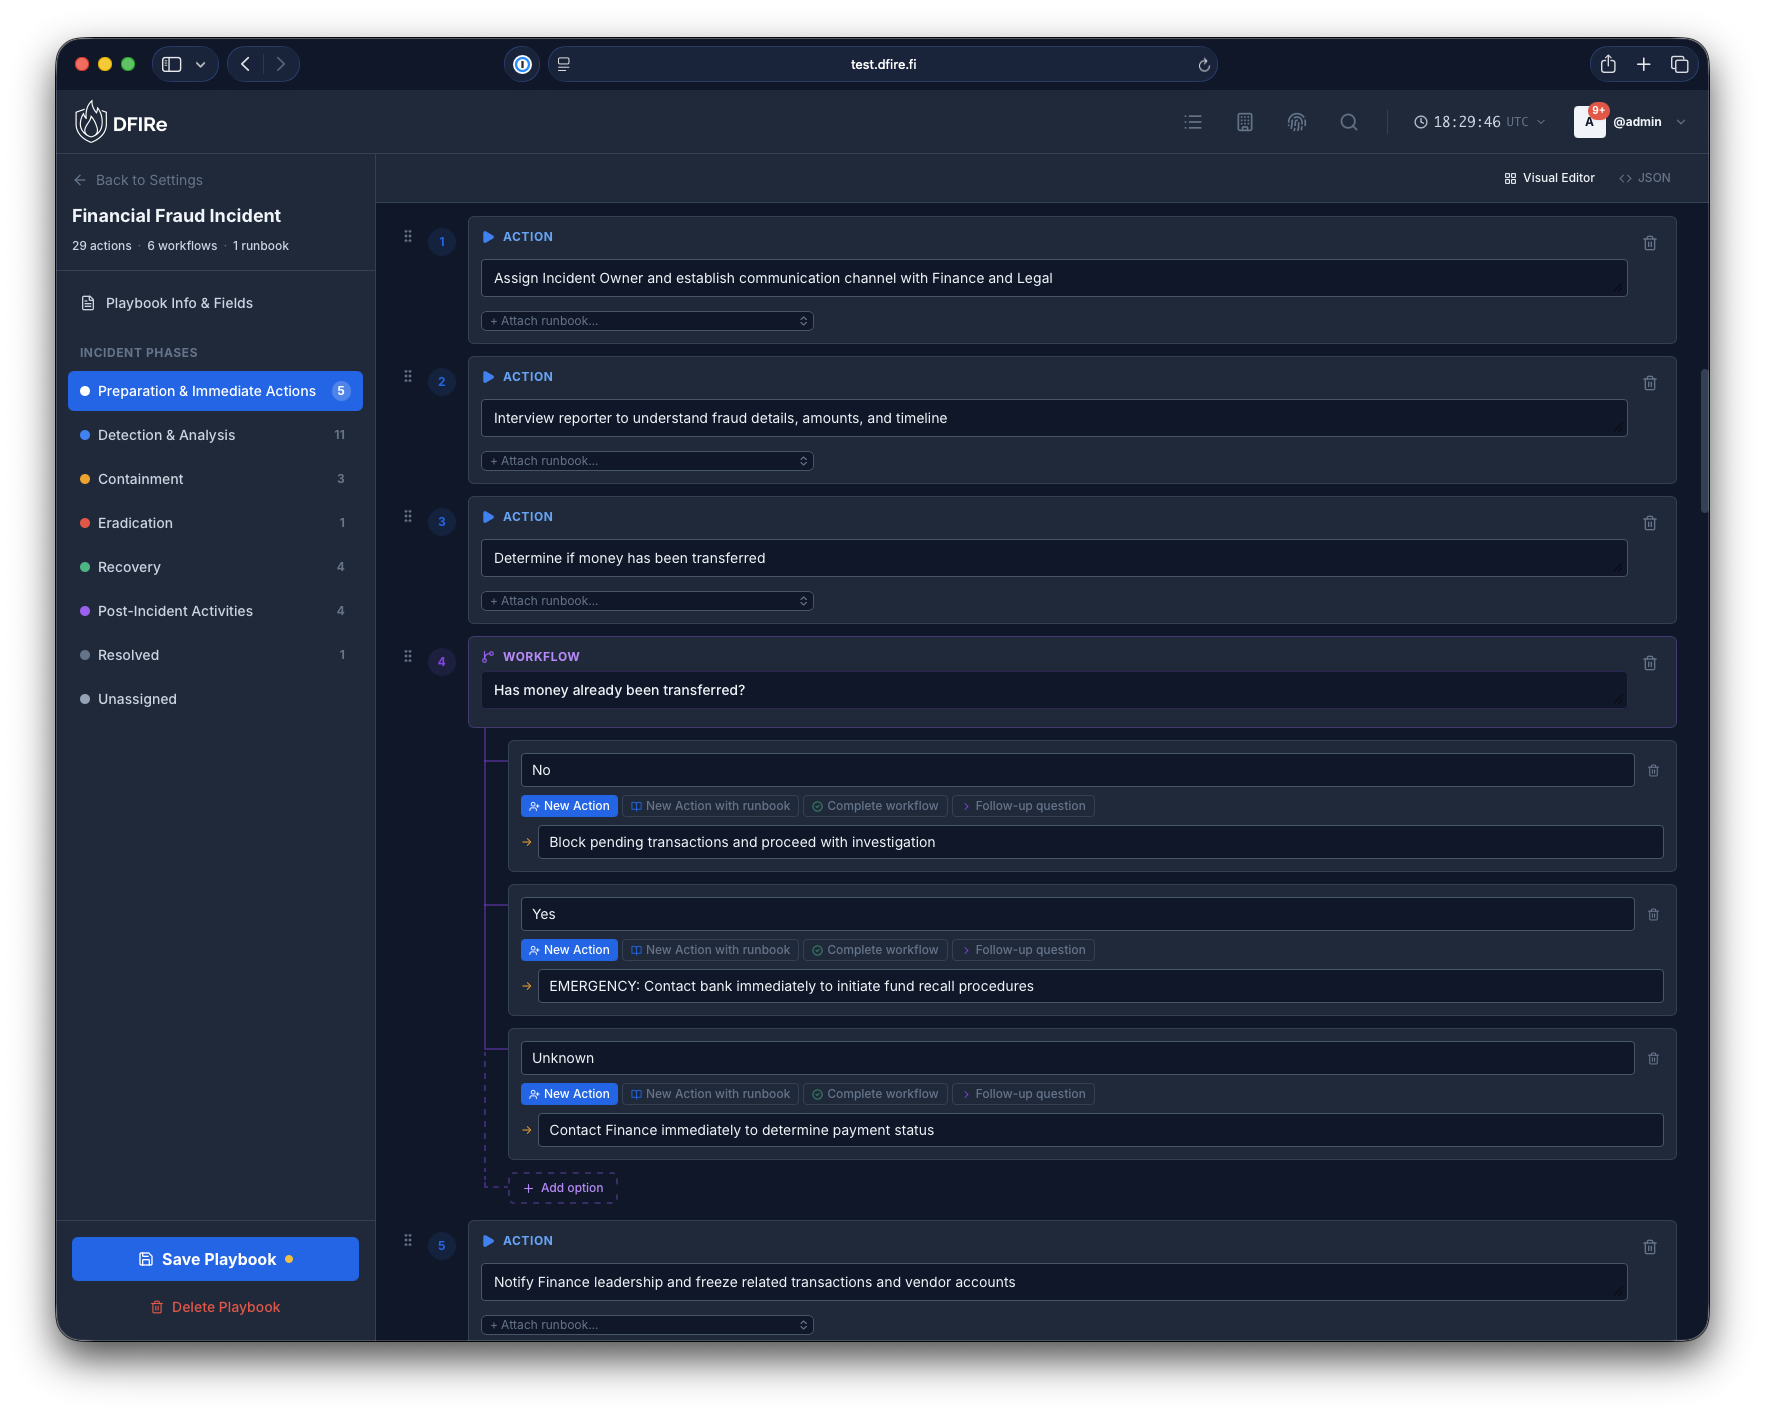
Task: Click the Safari address bar test.dfire.fi
Action: [882, 64]
